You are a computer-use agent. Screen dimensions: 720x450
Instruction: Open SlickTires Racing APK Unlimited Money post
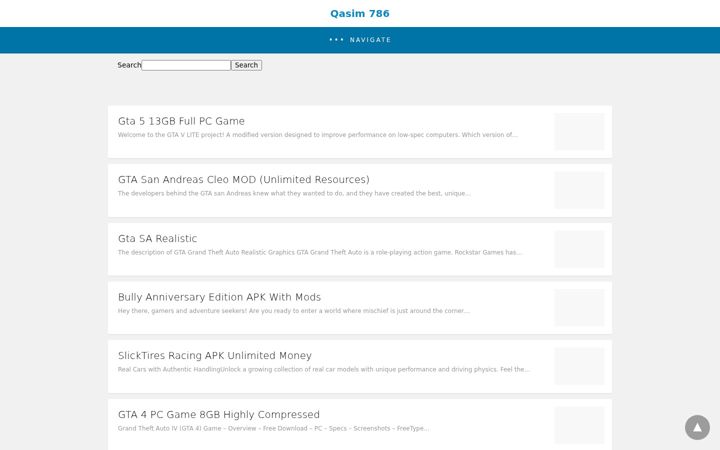[x=215, y=355]
